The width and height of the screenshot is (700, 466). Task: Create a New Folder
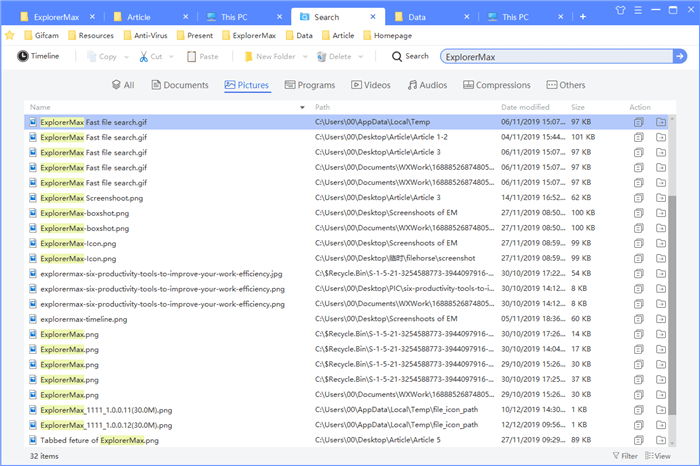(270, 57)
